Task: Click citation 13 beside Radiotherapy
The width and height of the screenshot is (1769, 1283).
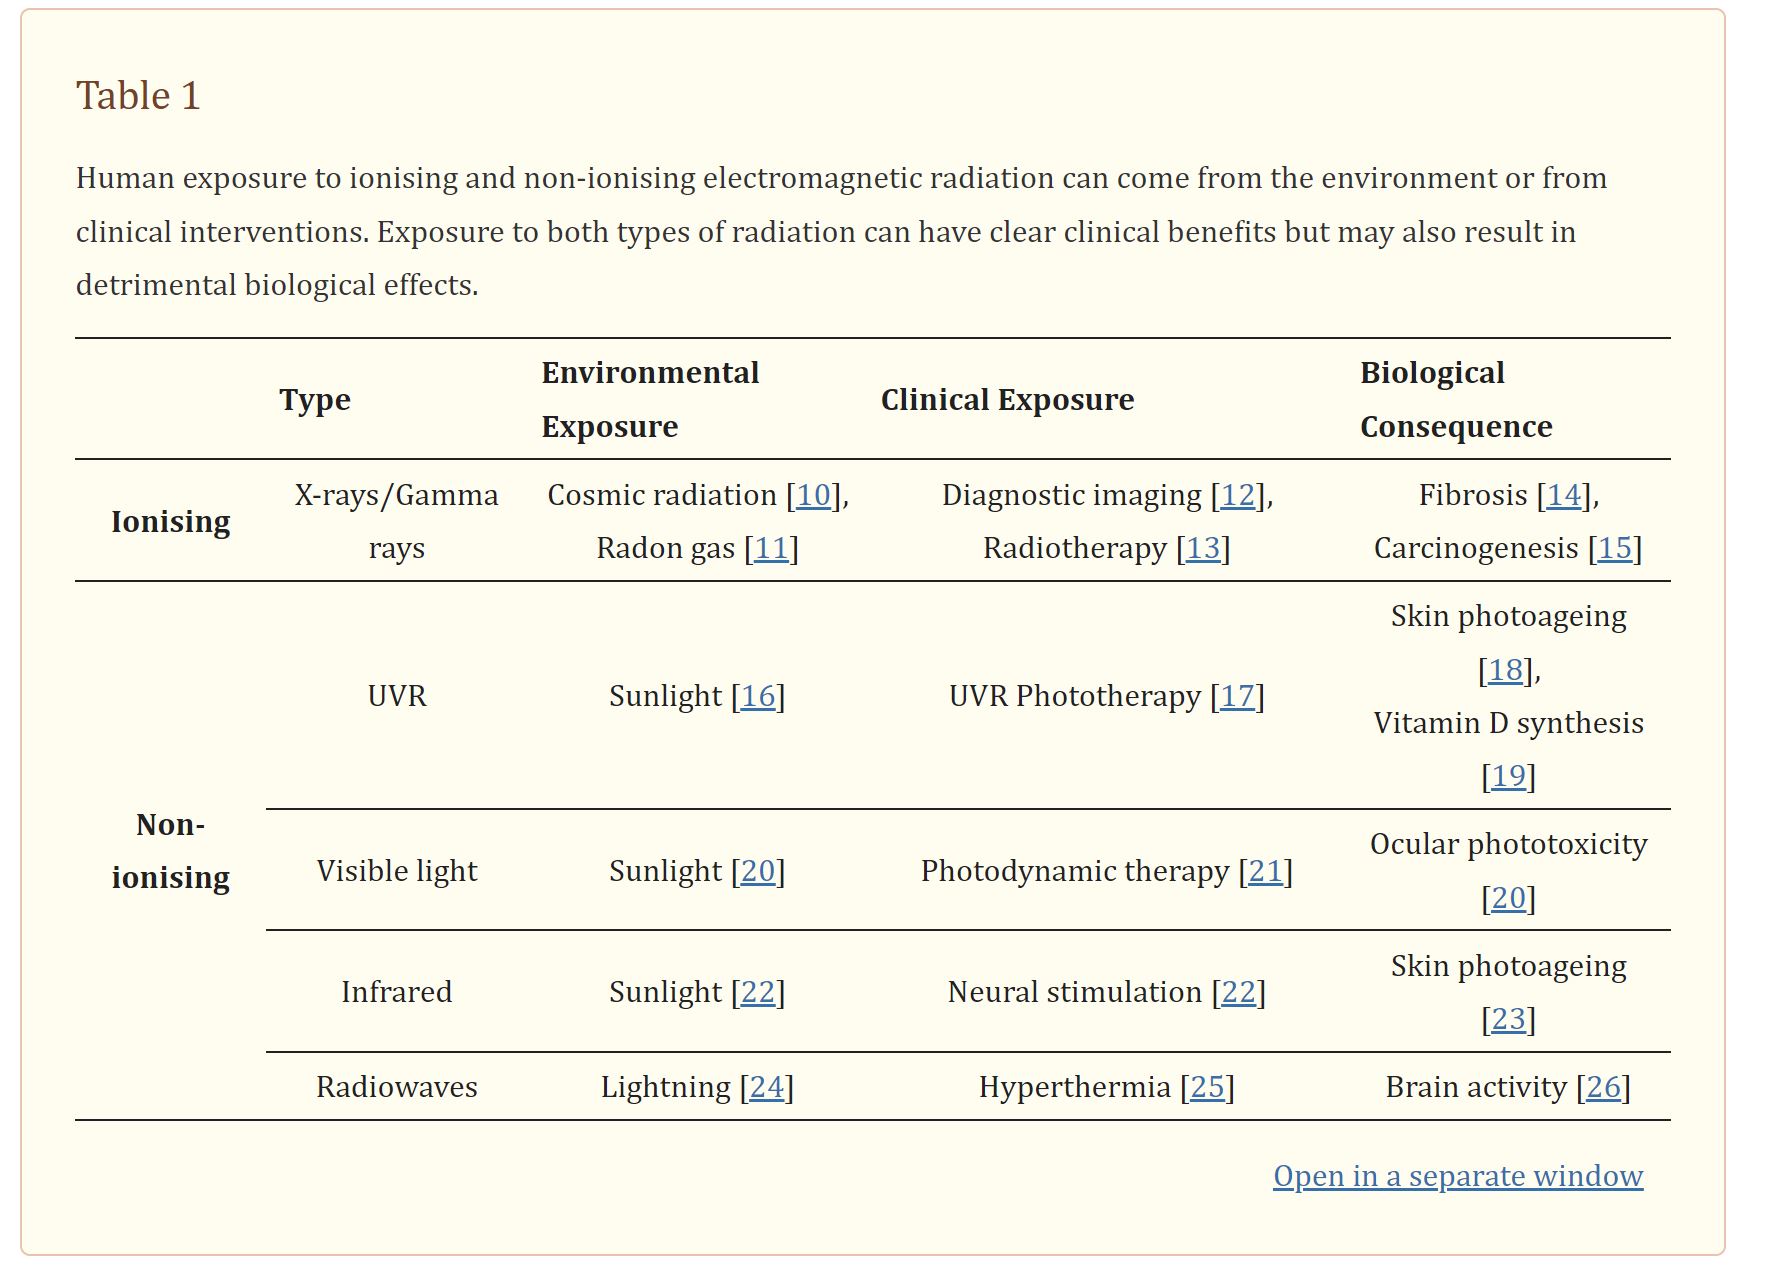Action: [x=1203, y=548]
